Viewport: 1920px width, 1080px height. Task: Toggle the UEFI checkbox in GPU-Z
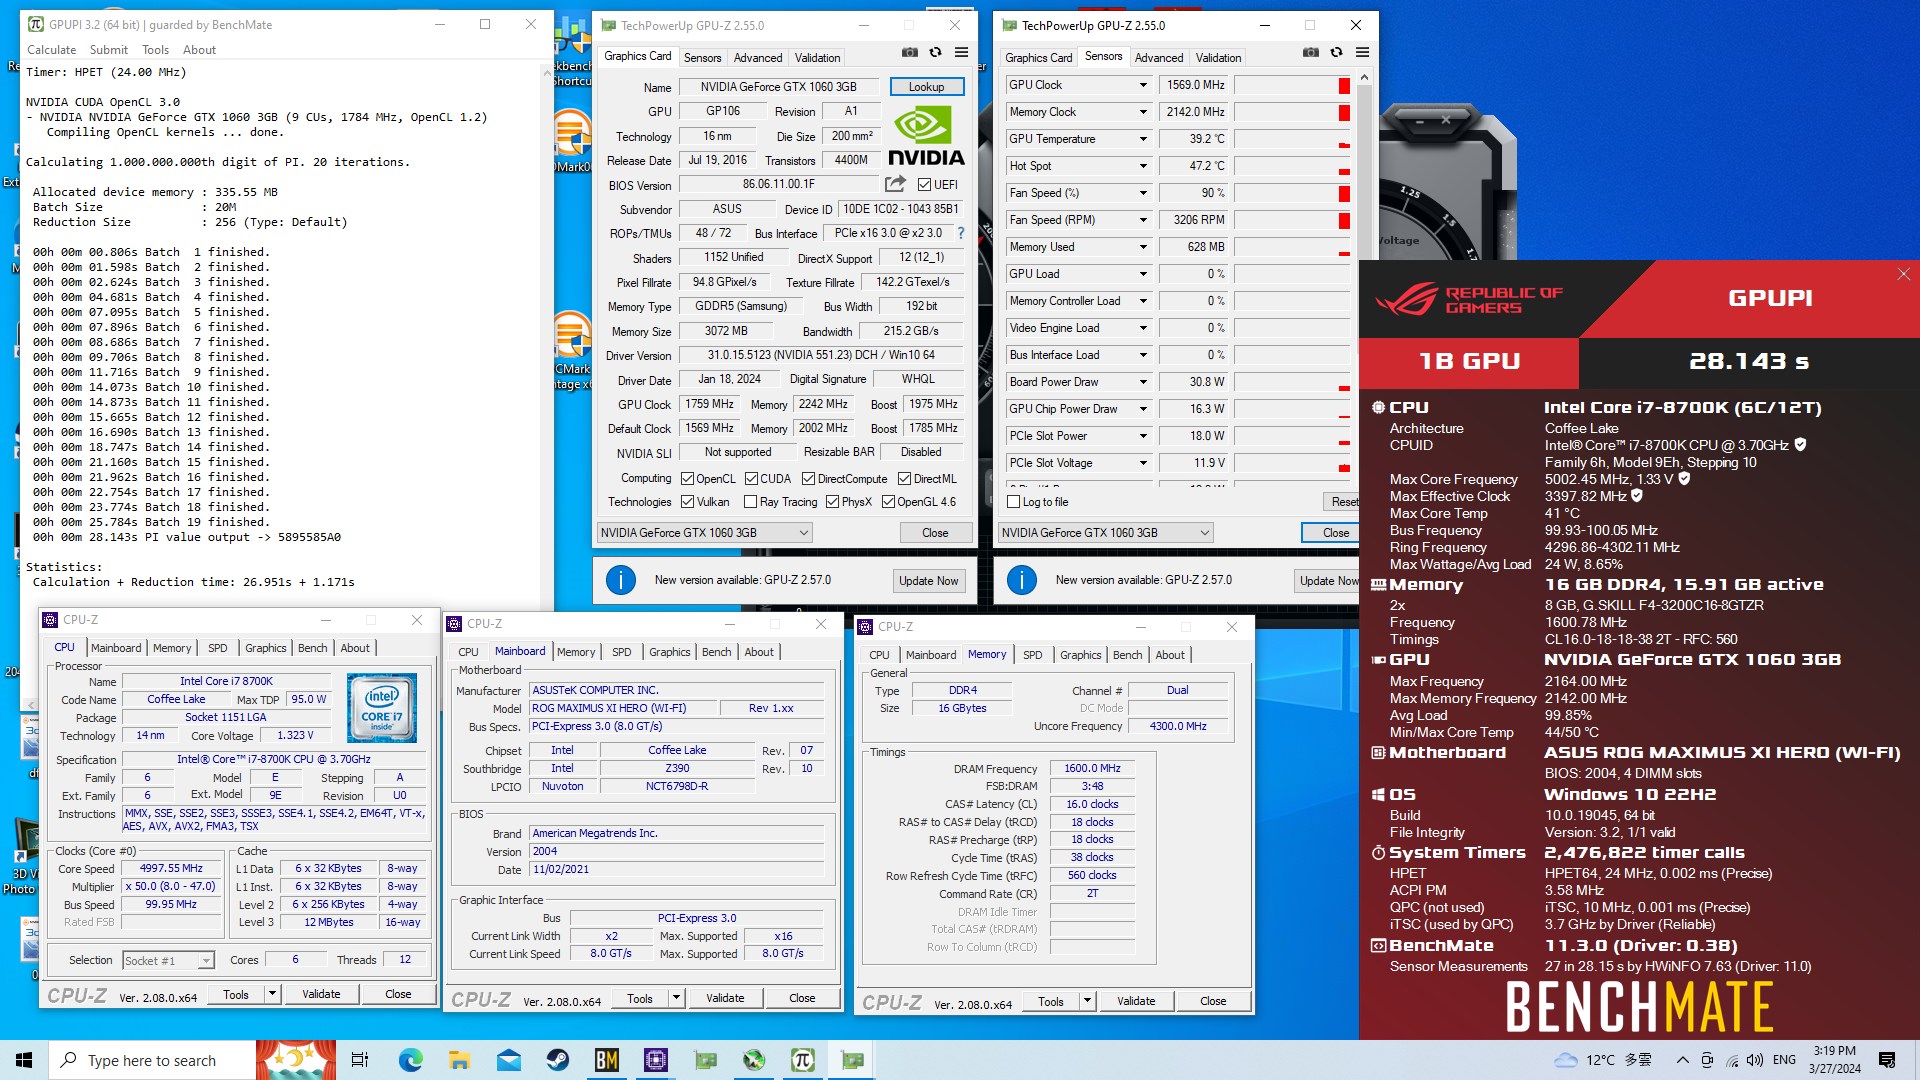924,185
